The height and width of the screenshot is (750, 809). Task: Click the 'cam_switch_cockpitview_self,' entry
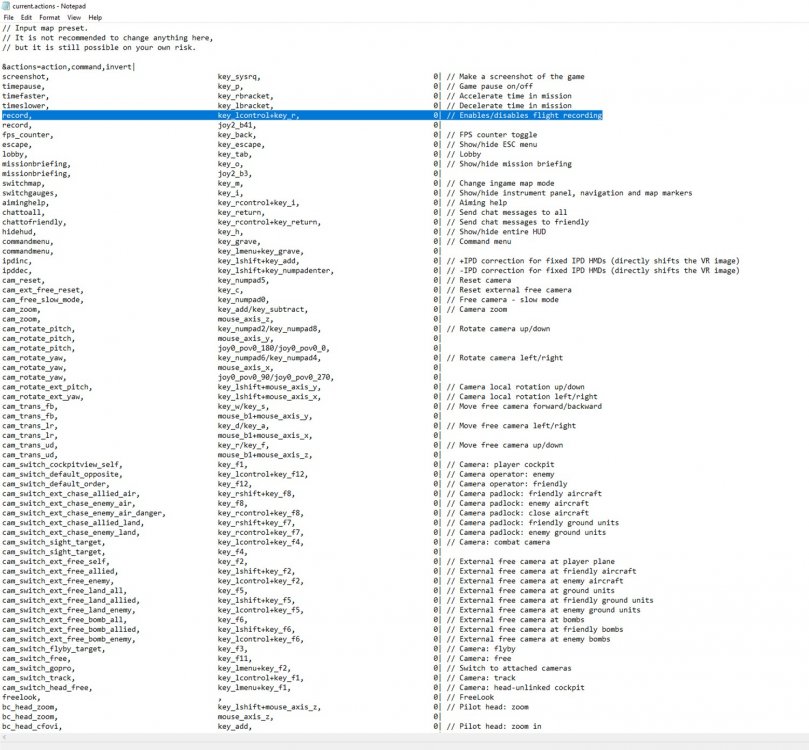click(62, 465)
